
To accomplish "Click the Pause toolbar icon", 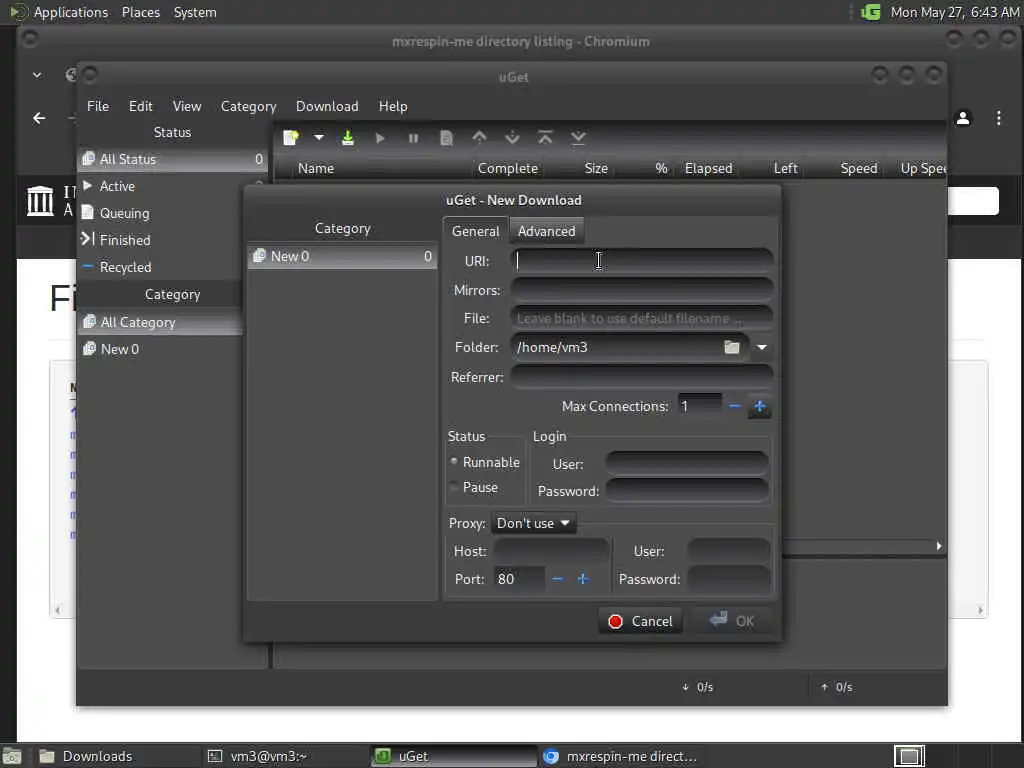I will [413, 138].
